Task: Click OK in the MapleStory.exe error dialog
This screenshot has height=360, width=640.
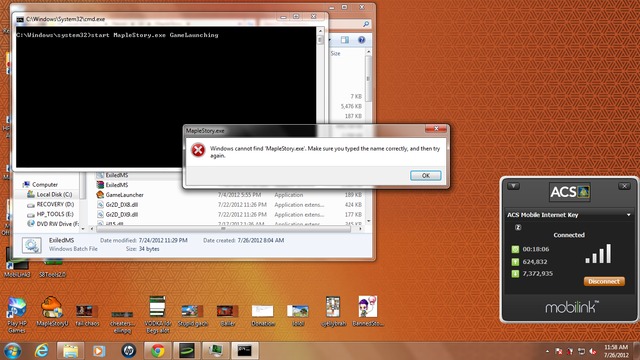Action: click(425, 176)
